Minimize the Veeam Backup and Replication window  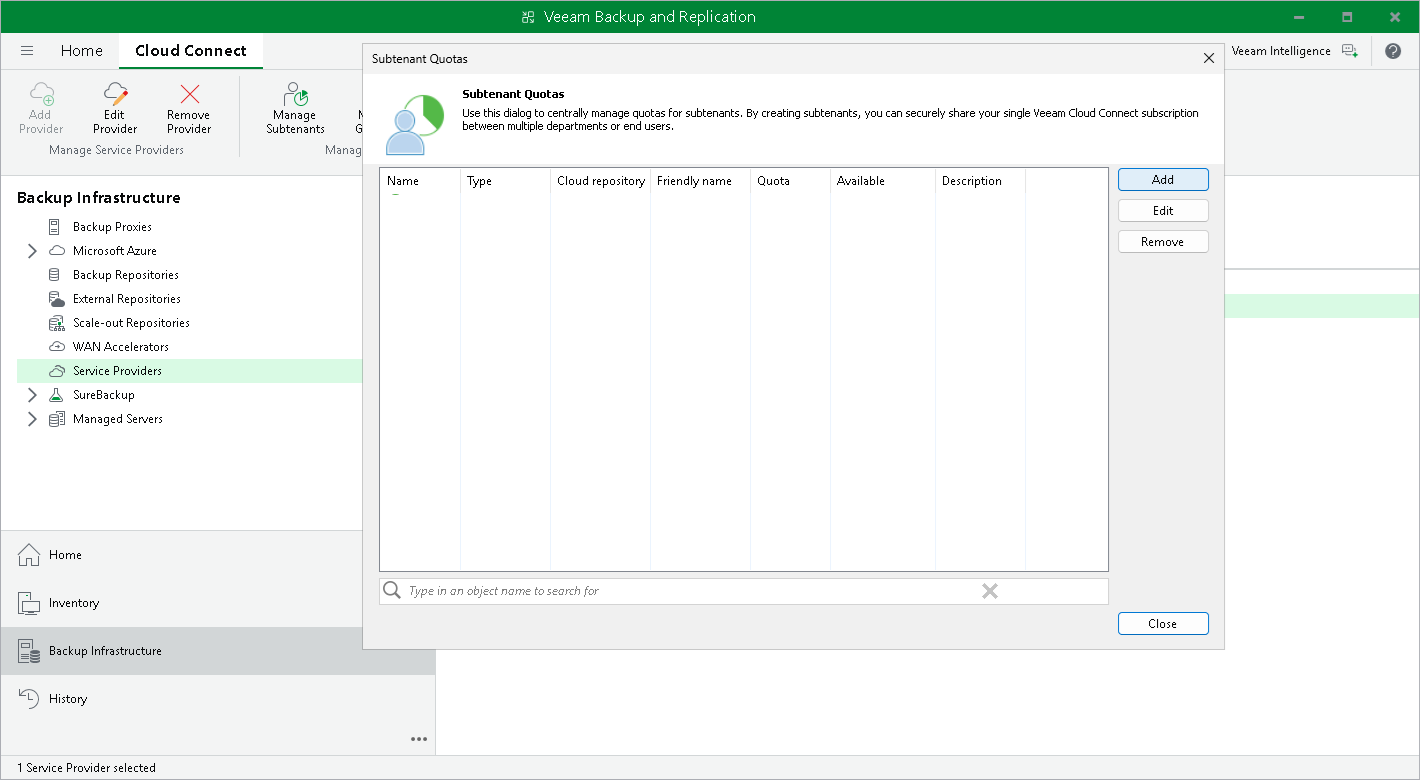tap(1299, 16)
